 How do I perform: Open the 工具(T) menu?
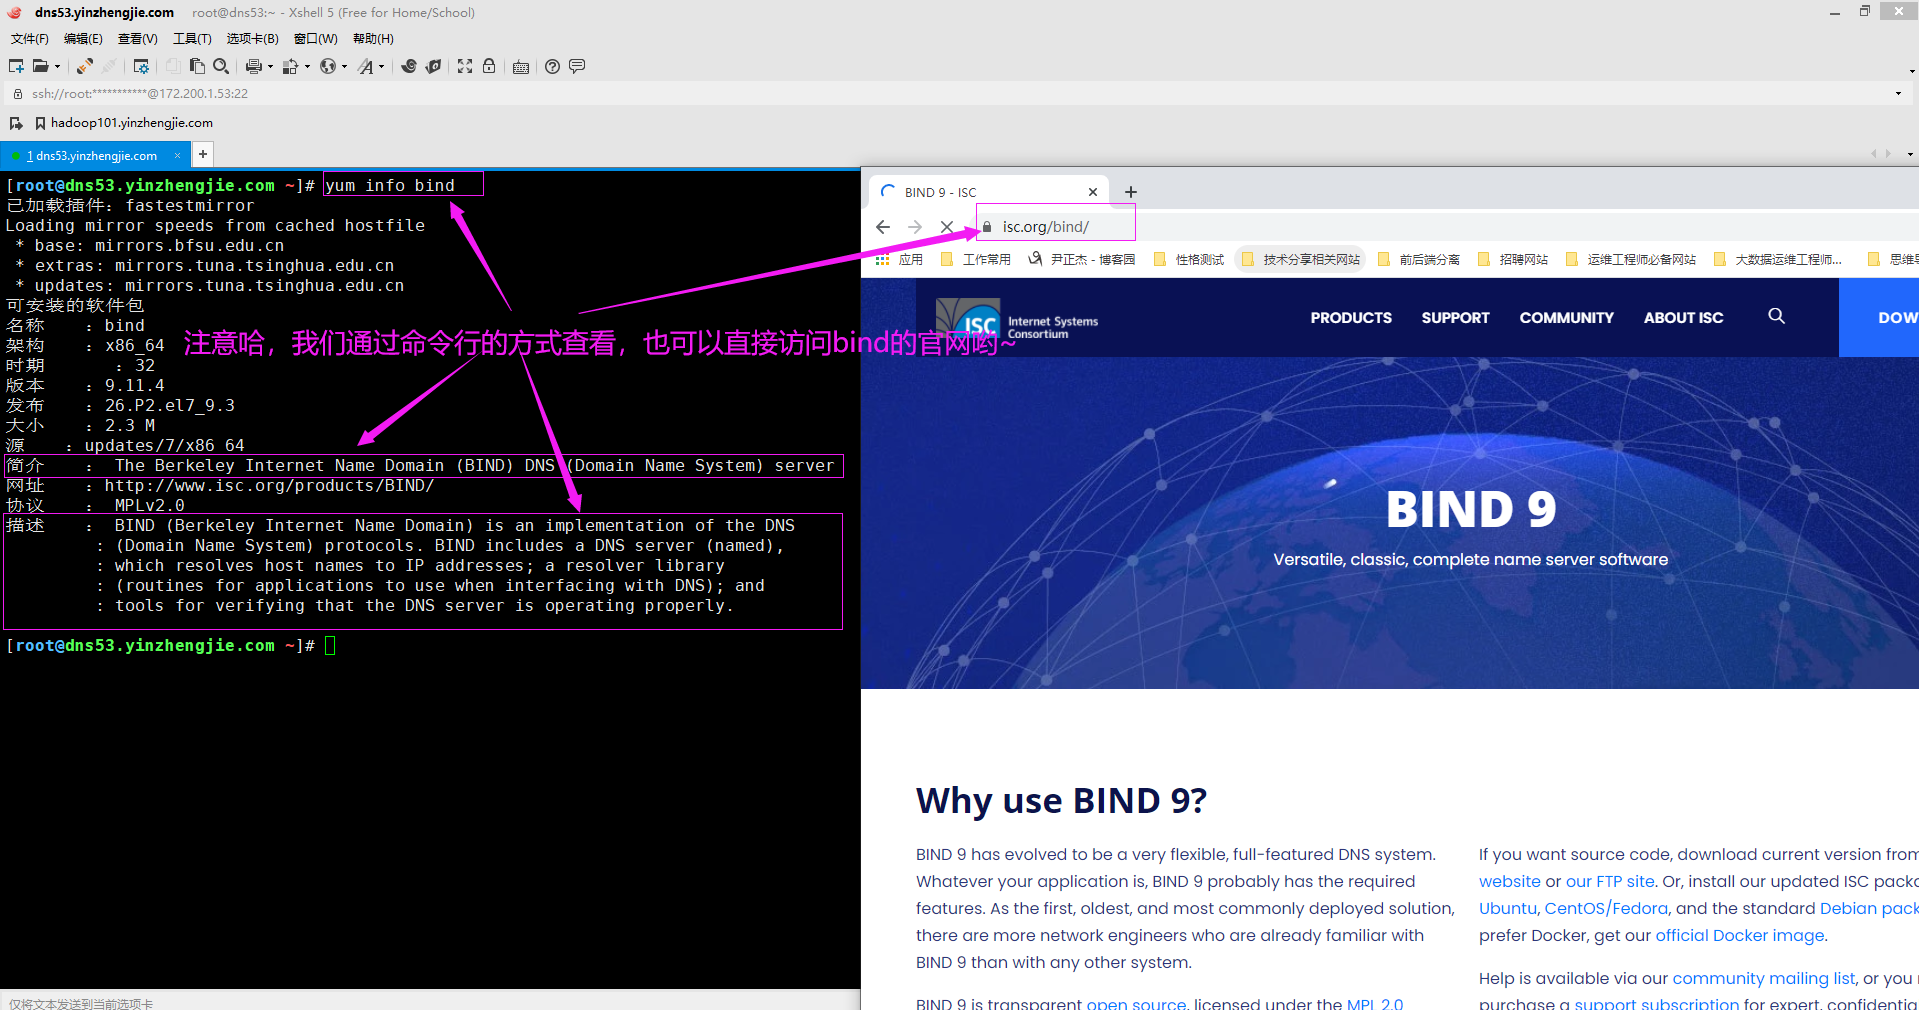click(192, 39)
